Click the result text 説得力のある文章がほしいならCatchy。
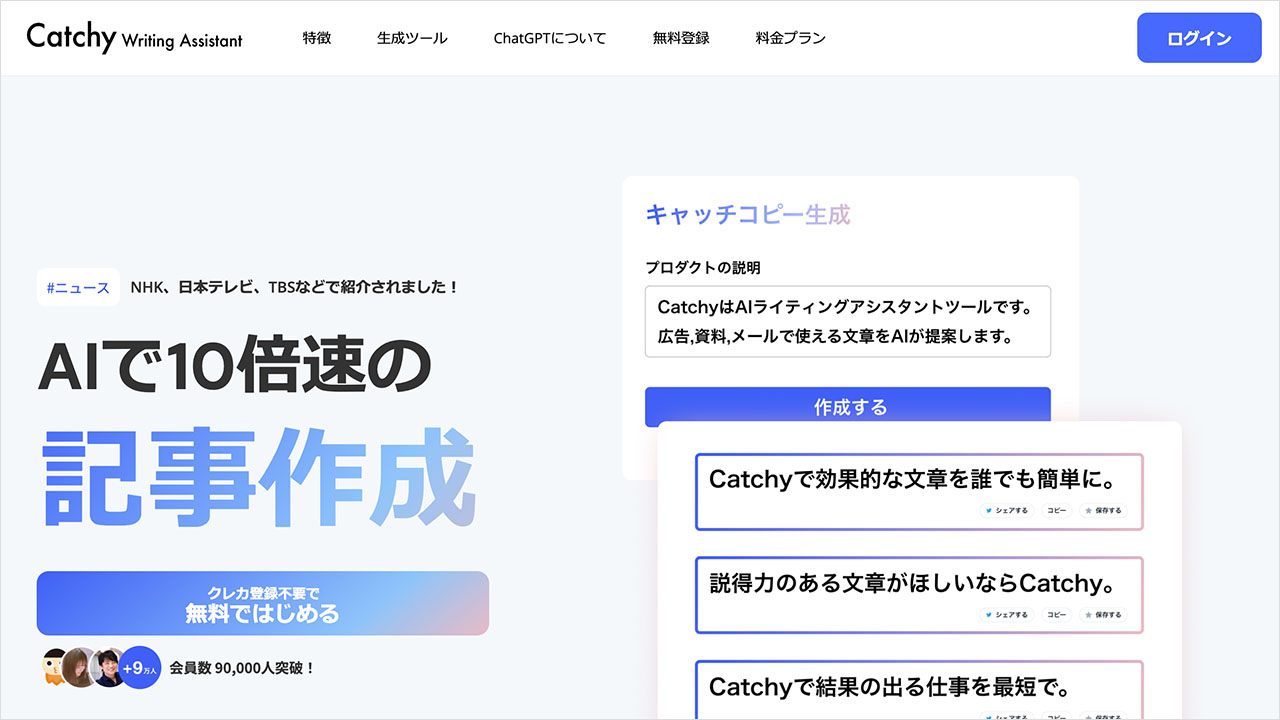 coord(912,583)
